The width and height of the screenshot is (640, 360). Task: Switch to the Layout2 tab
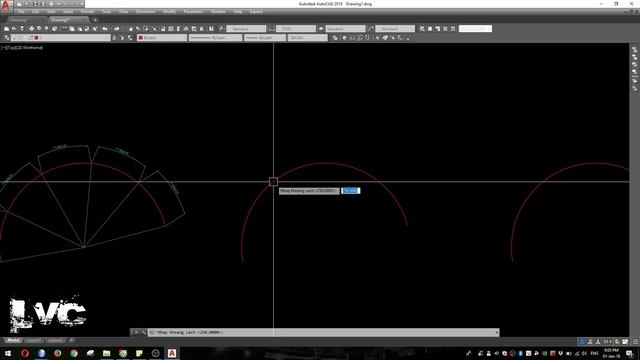(55, 340)
